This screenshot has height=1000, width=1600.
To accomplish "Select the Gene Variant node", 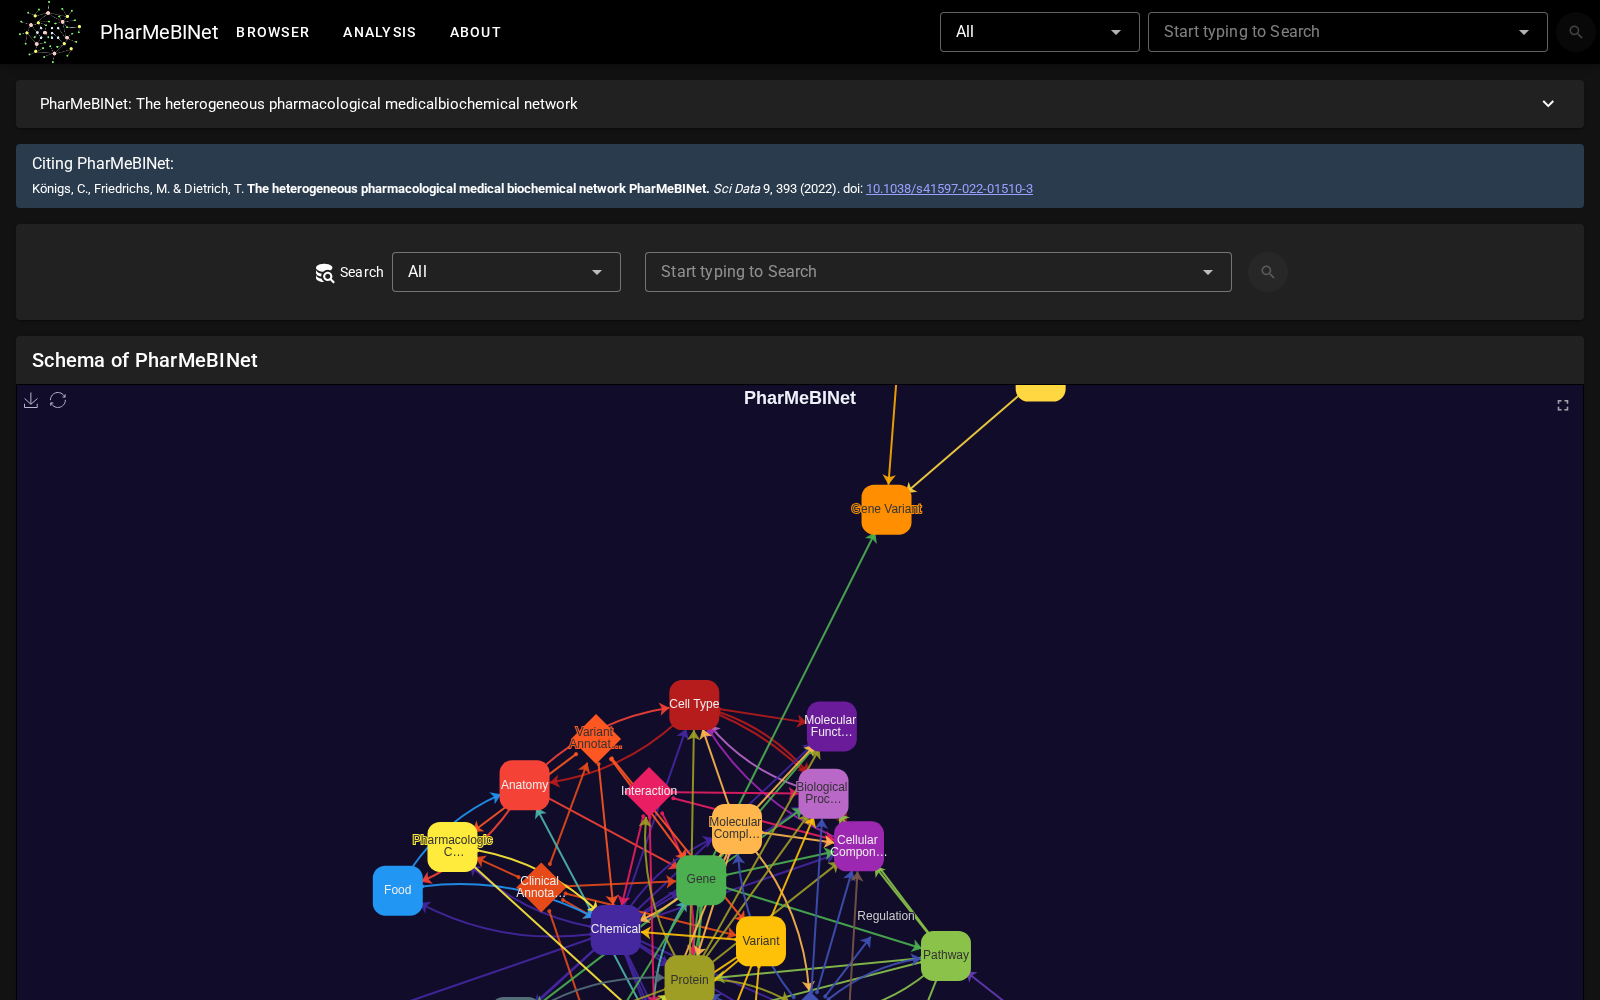I will [x=887, y=510].
